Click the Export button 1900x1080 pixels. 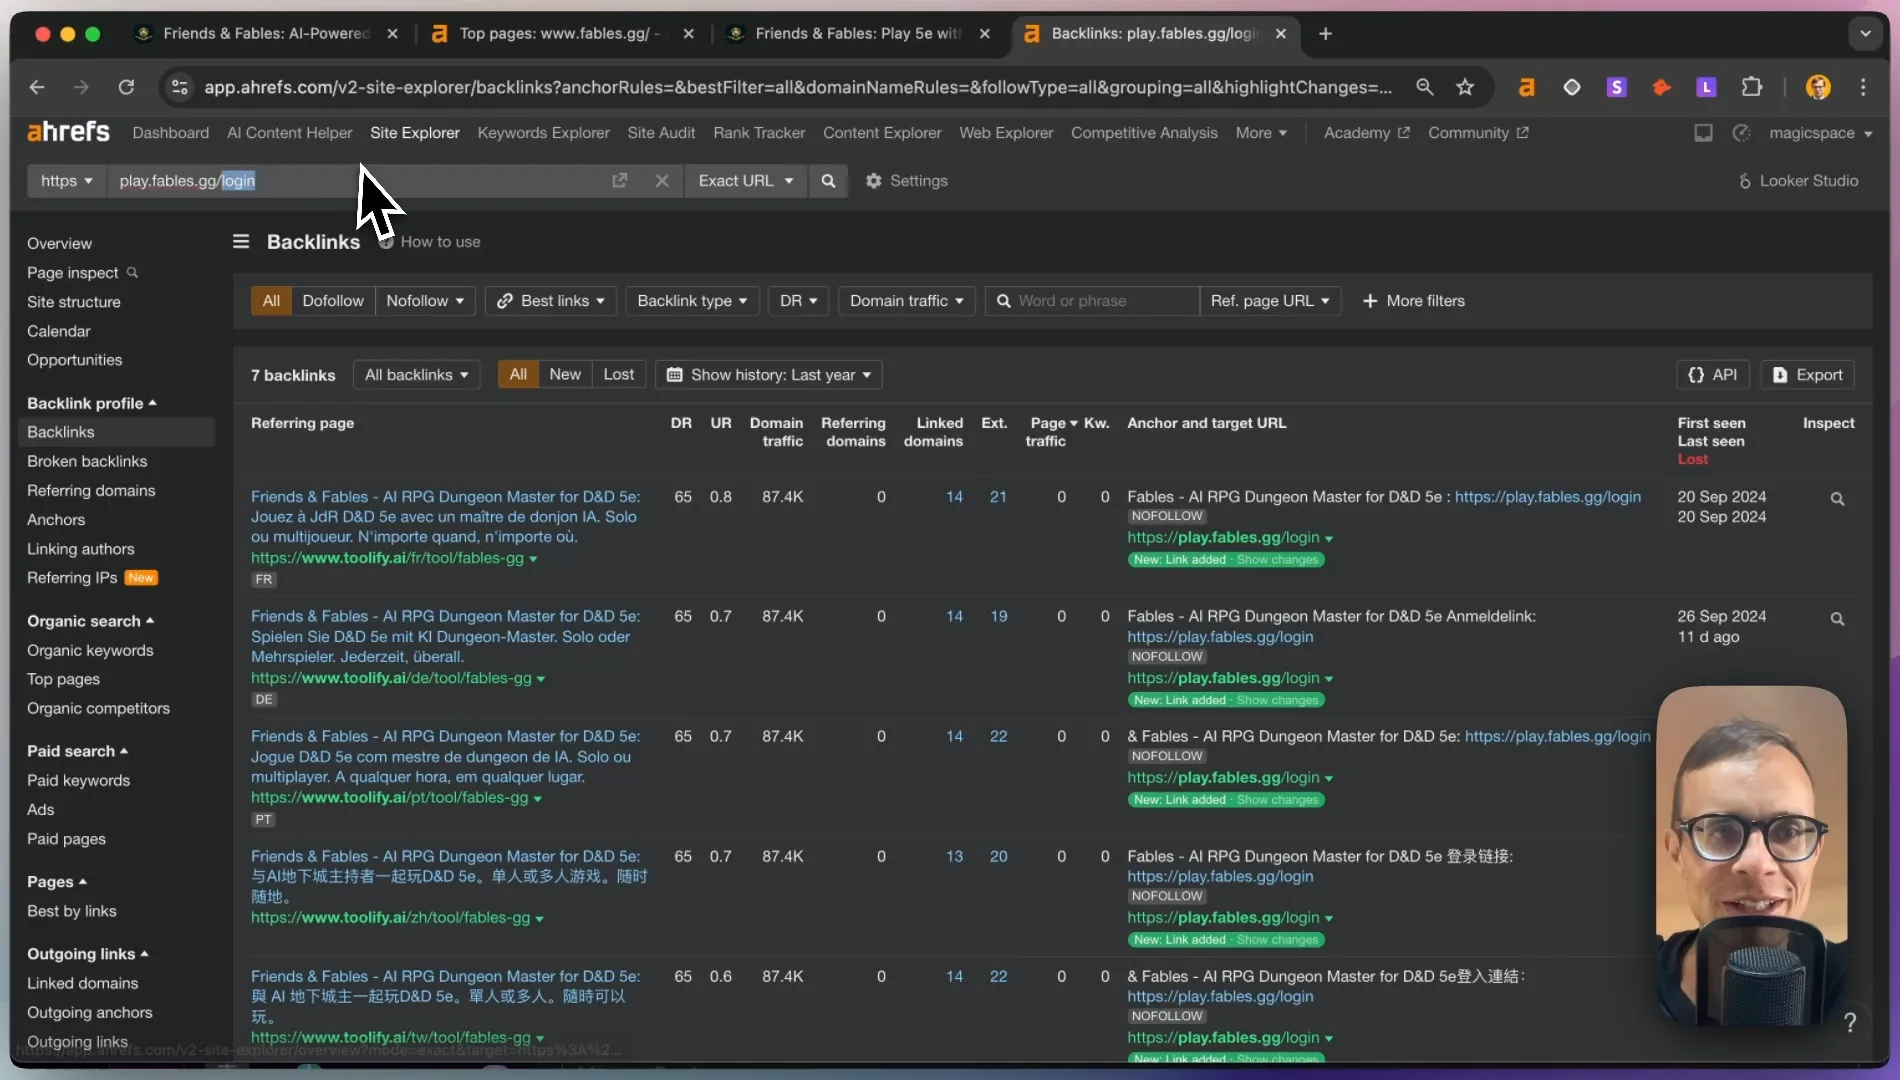click(1807, 375)
